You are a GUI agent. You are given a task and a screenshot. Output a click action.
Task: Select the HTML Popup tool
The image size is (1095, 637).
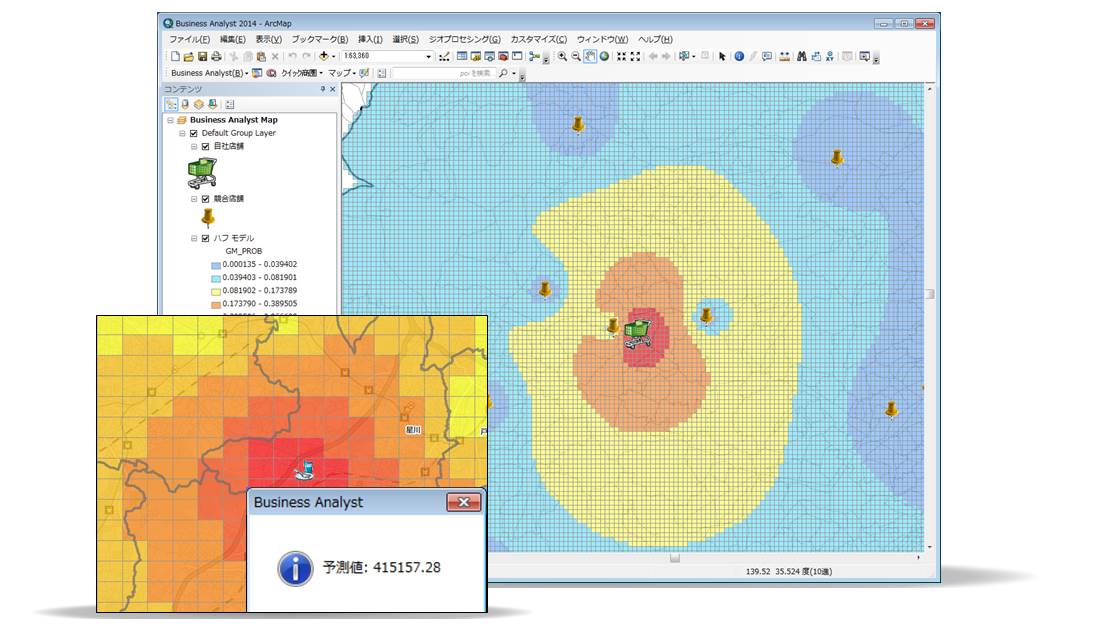click(767, 57)
